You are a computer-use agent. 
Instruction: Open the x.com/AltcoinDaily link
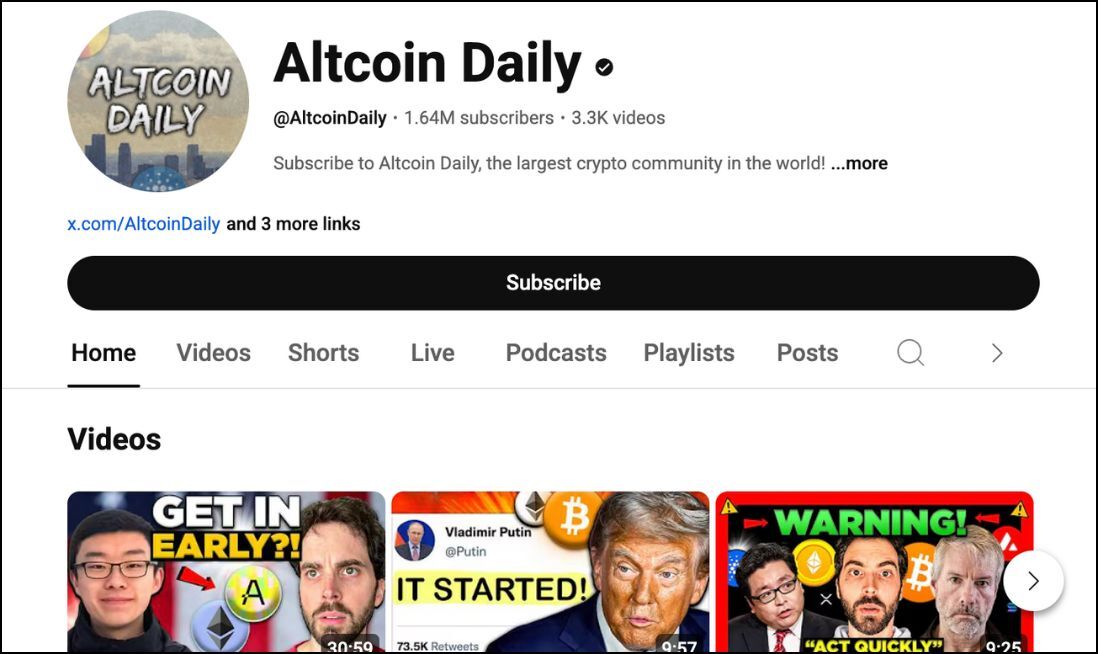[x=144, y=224]
